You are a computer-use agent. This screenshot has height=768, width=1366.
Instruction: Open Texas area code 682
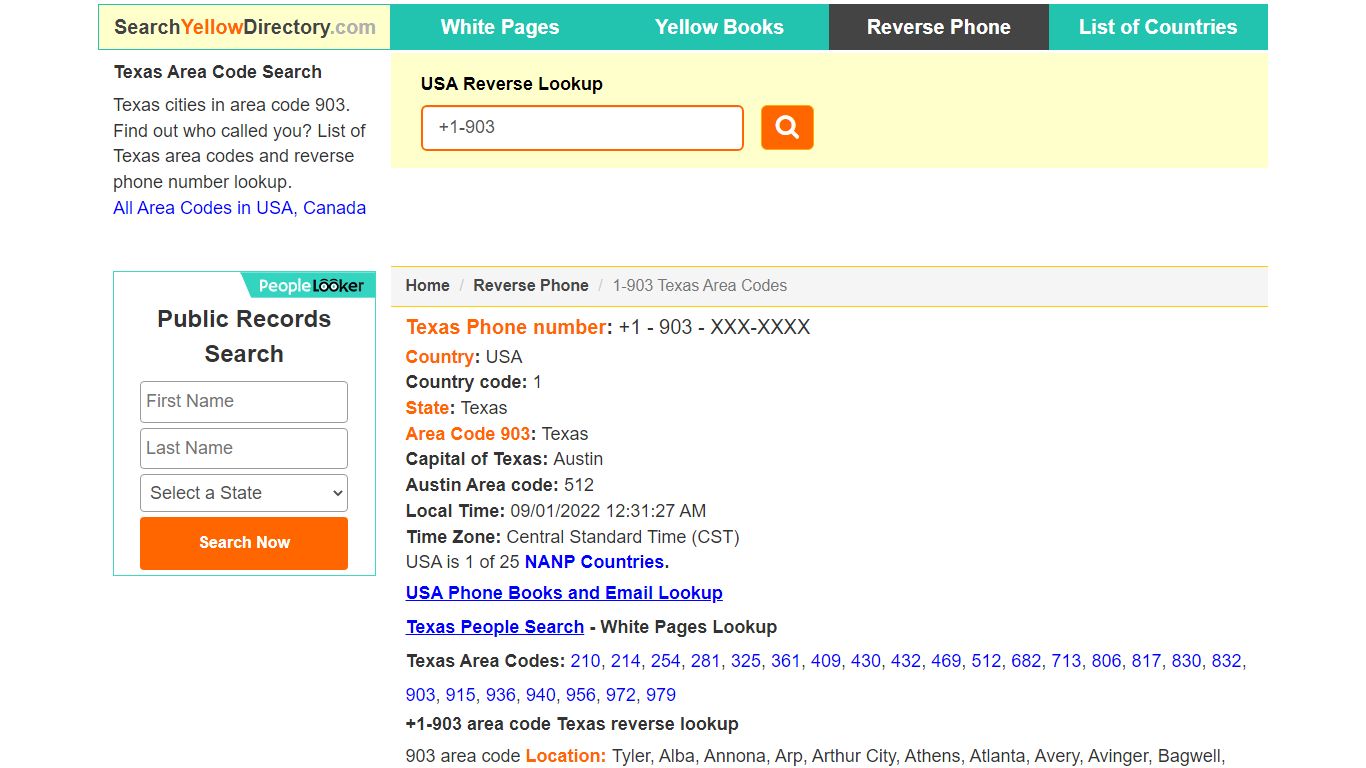[x=1025, y=661]
